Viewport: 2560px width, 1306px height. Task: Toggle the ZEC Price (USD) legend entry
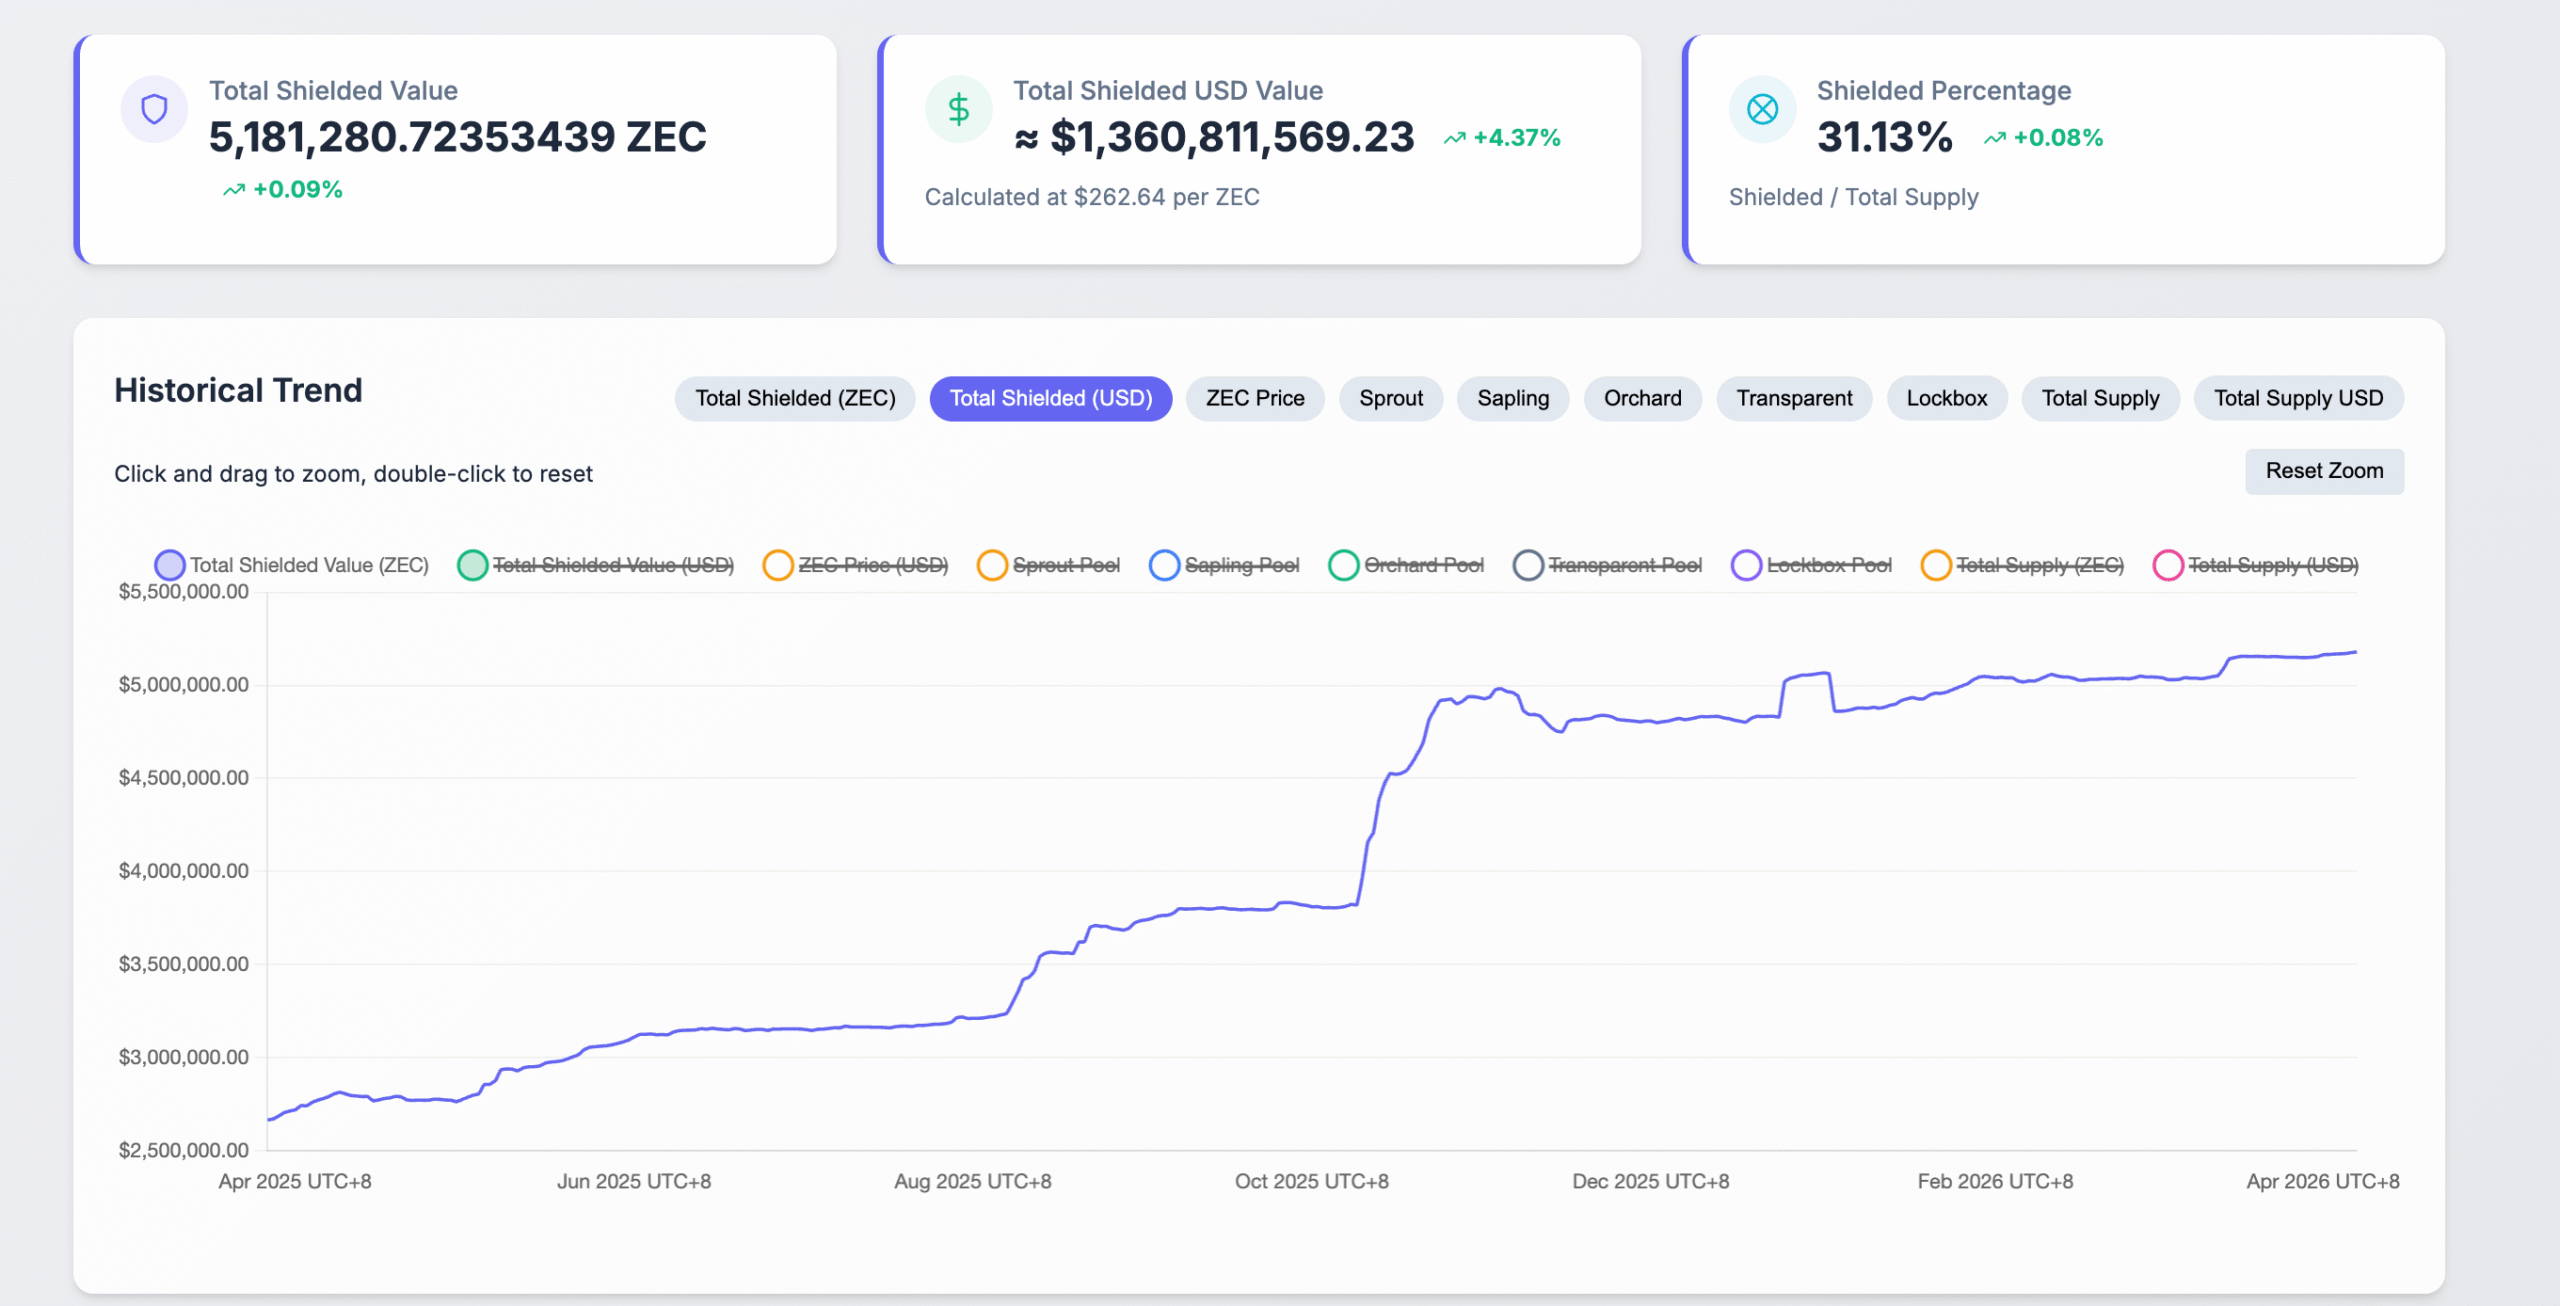point(779,565)
